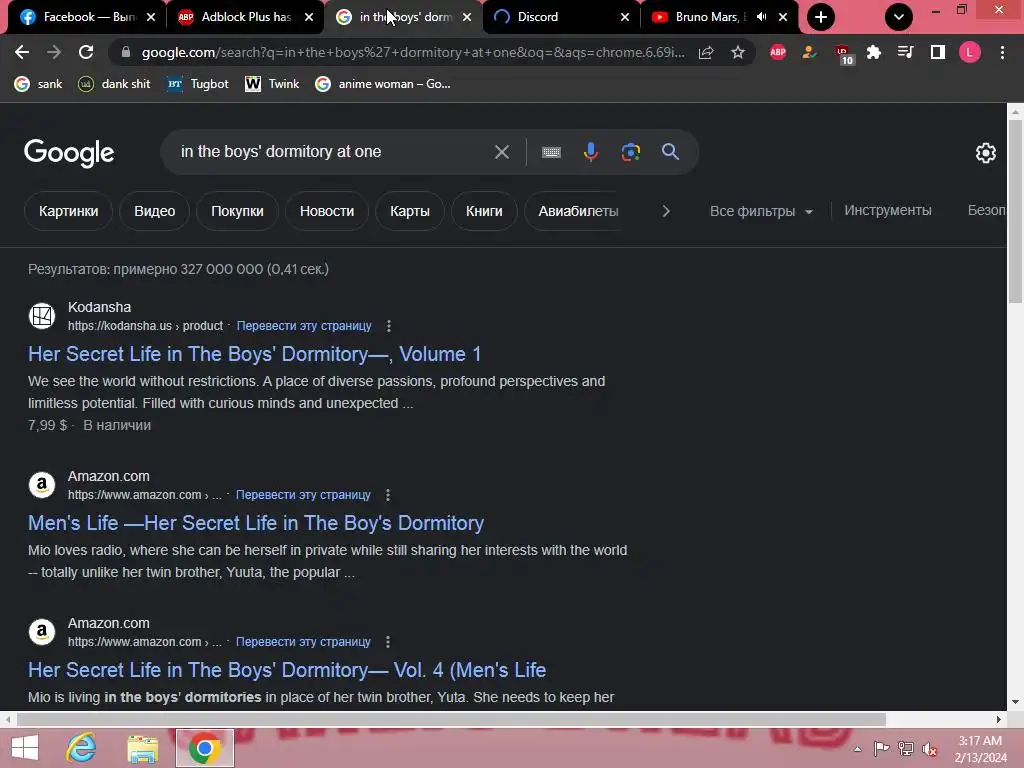Open the anime woman bookmark
The height and width of the screenshot is (768, 1024).
[383, 84]
